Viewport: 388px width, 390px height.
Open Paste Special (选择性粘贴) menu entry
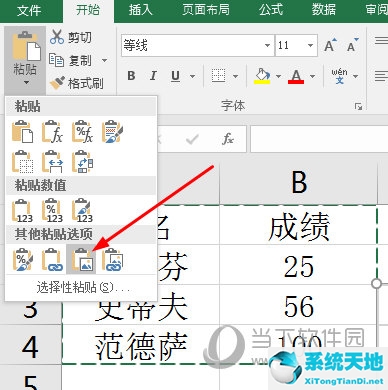82,287
